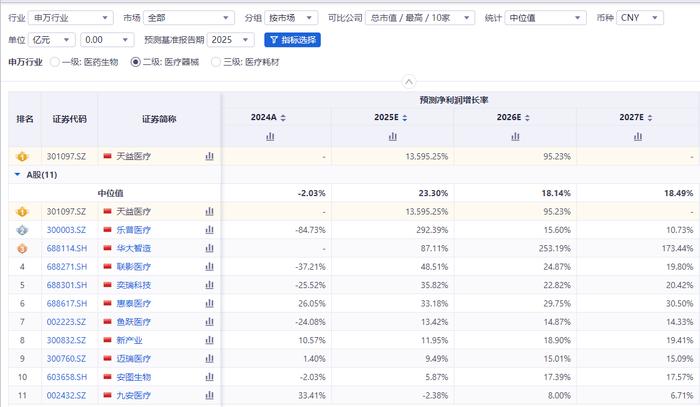Image resolution: width=700 pixels, height=407 pixels.
Task: Open chart icon under 2024A column
Action: tap(270, 136)
